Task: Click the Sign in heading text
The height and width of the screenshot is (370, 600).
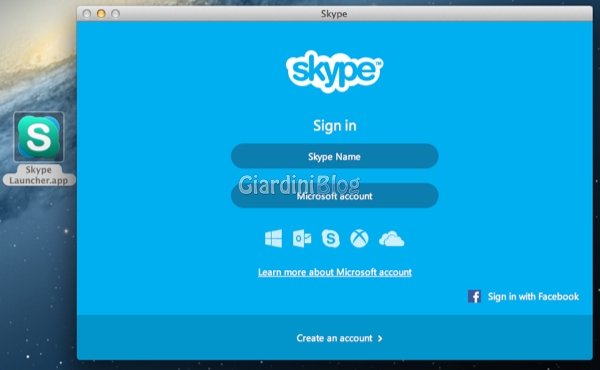Action: [335, 126]
